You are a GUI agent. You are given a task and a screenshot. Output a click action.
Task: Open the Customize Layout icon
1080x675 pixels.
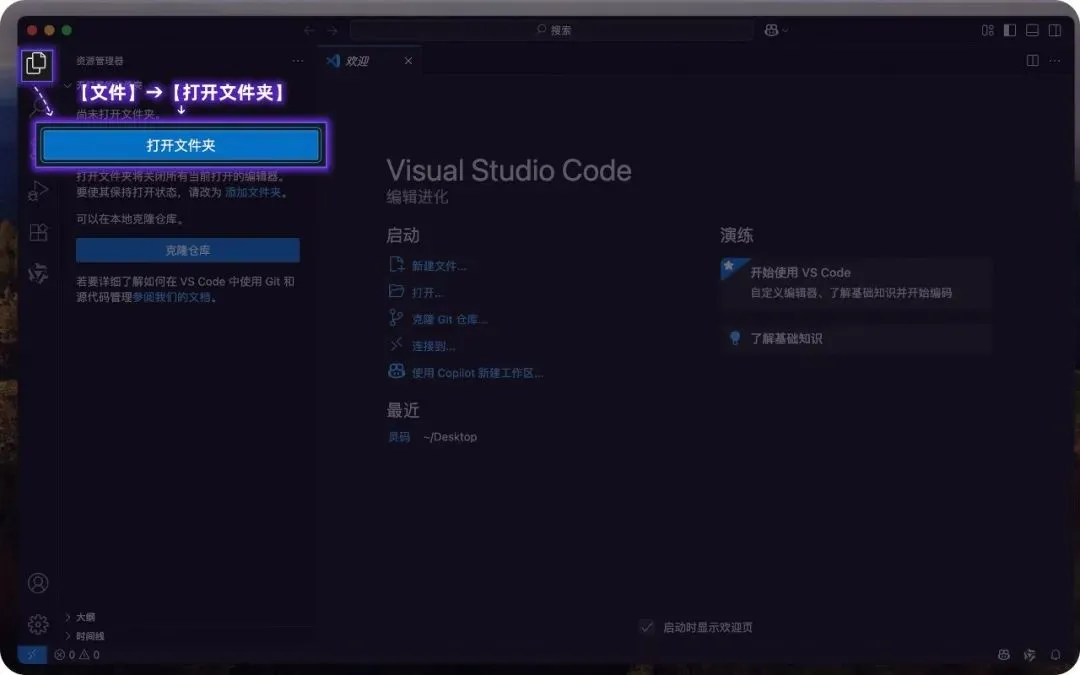988,30
